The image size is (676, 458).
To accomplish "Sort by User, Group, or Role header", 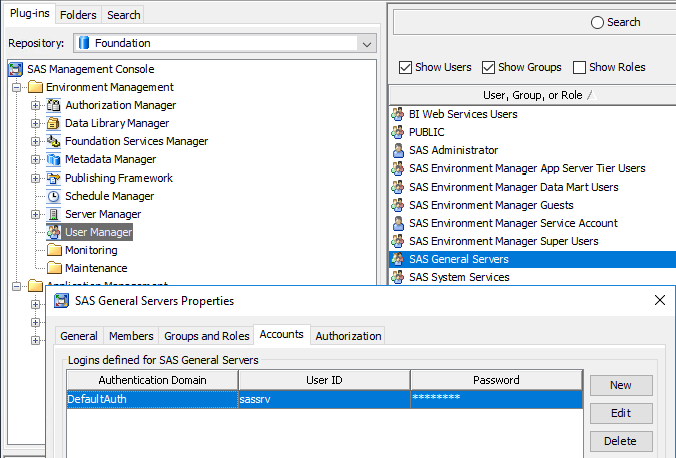I will coord(532,95).
